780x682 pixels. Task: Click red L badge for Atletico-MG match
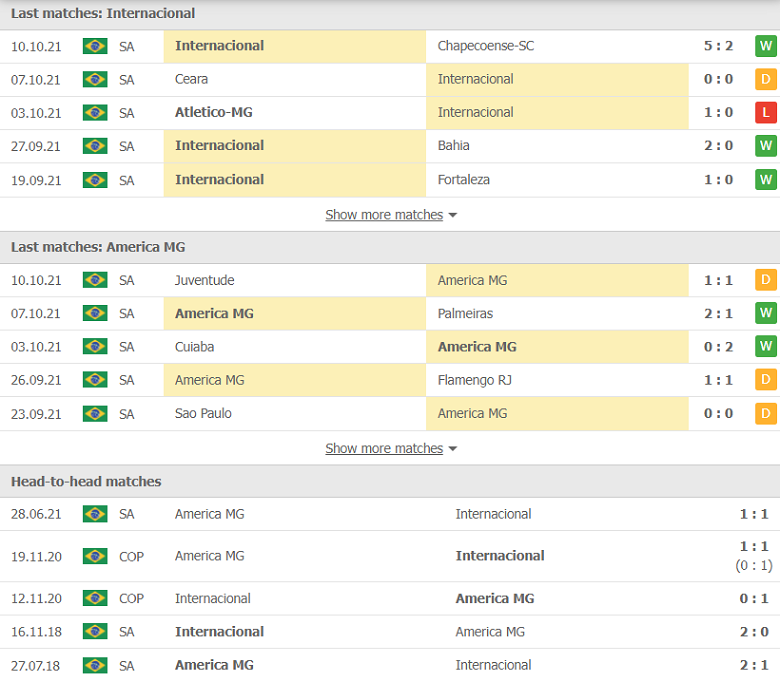(x=766, y=112)
